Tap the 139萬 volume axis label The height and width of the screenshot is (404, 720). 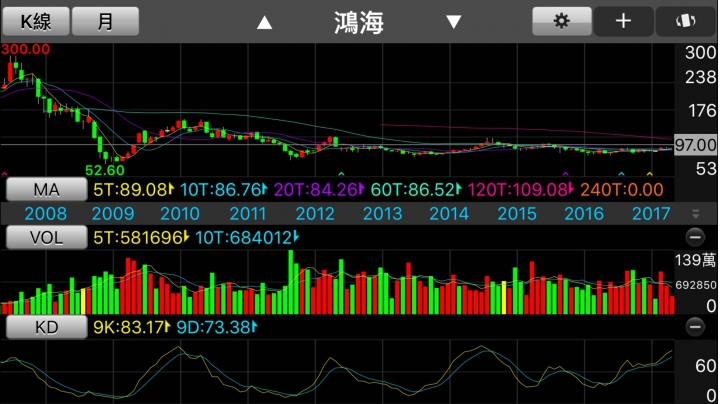(x=695, y=260)
